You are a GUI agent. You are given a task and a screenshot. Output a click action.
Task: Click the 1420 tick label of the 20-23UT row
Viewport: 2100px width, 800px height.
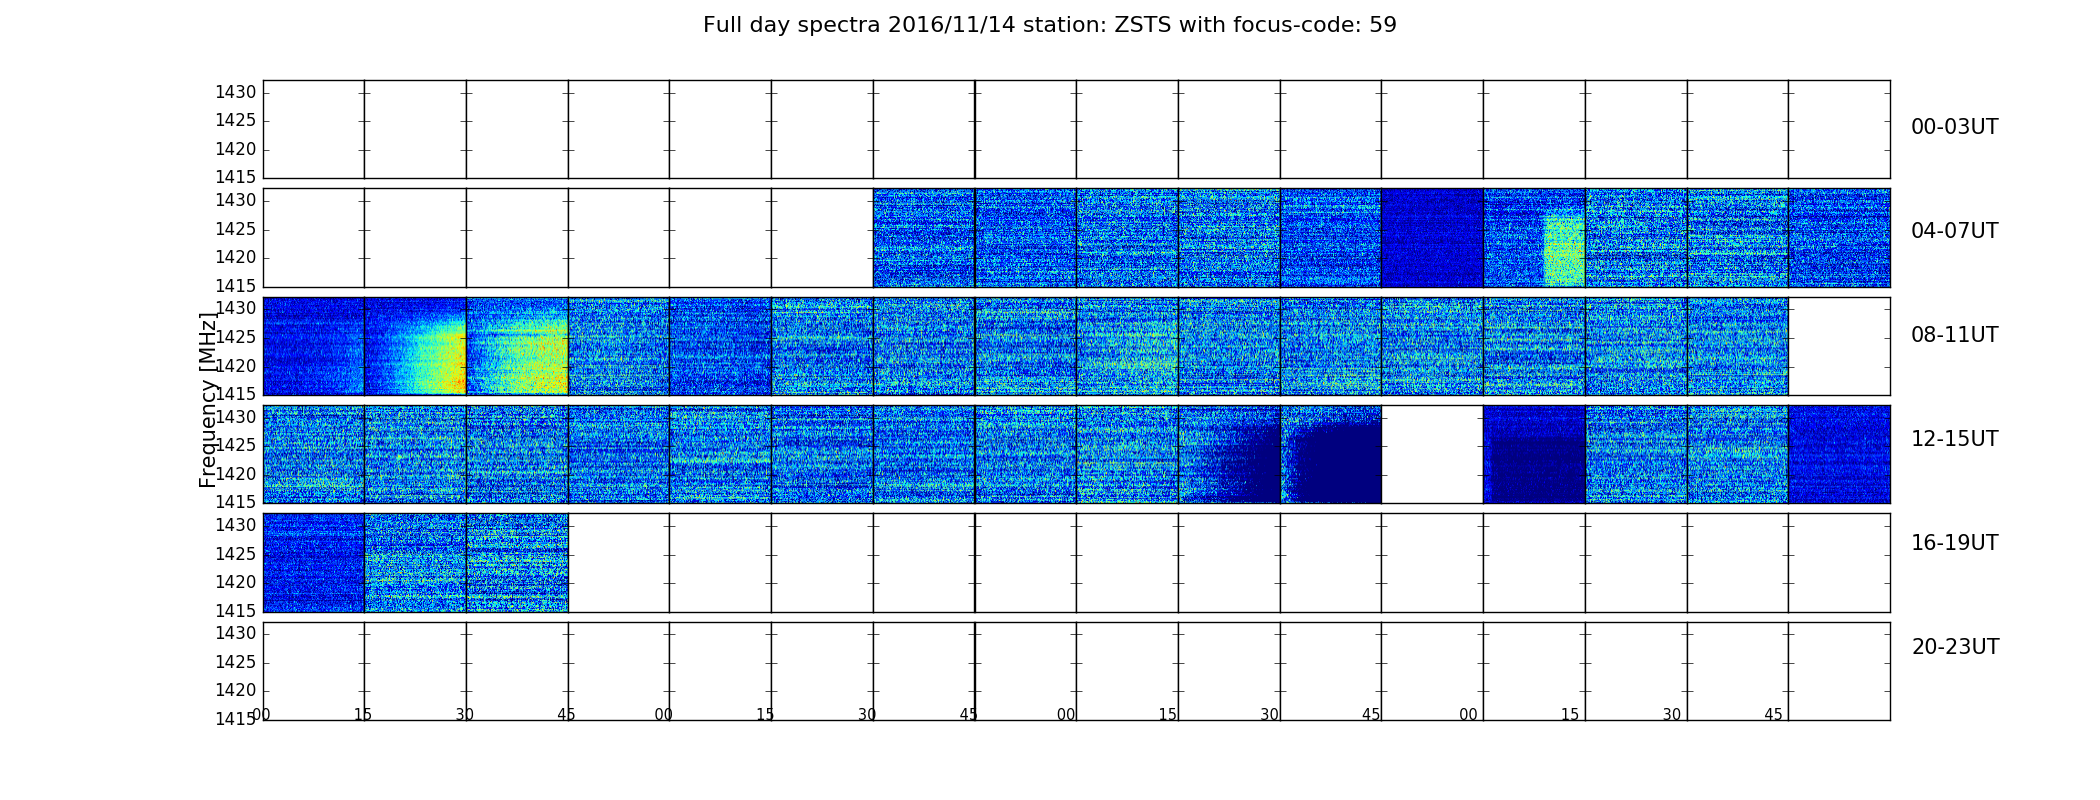(236, 690)
